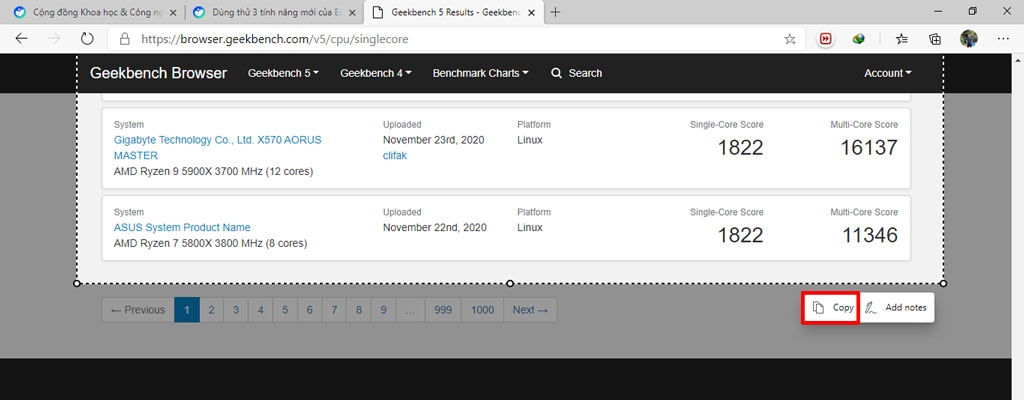The height and width of the screenshot is (400, 1024).
Task: Minimize the browser window
Action: (938, 11)
